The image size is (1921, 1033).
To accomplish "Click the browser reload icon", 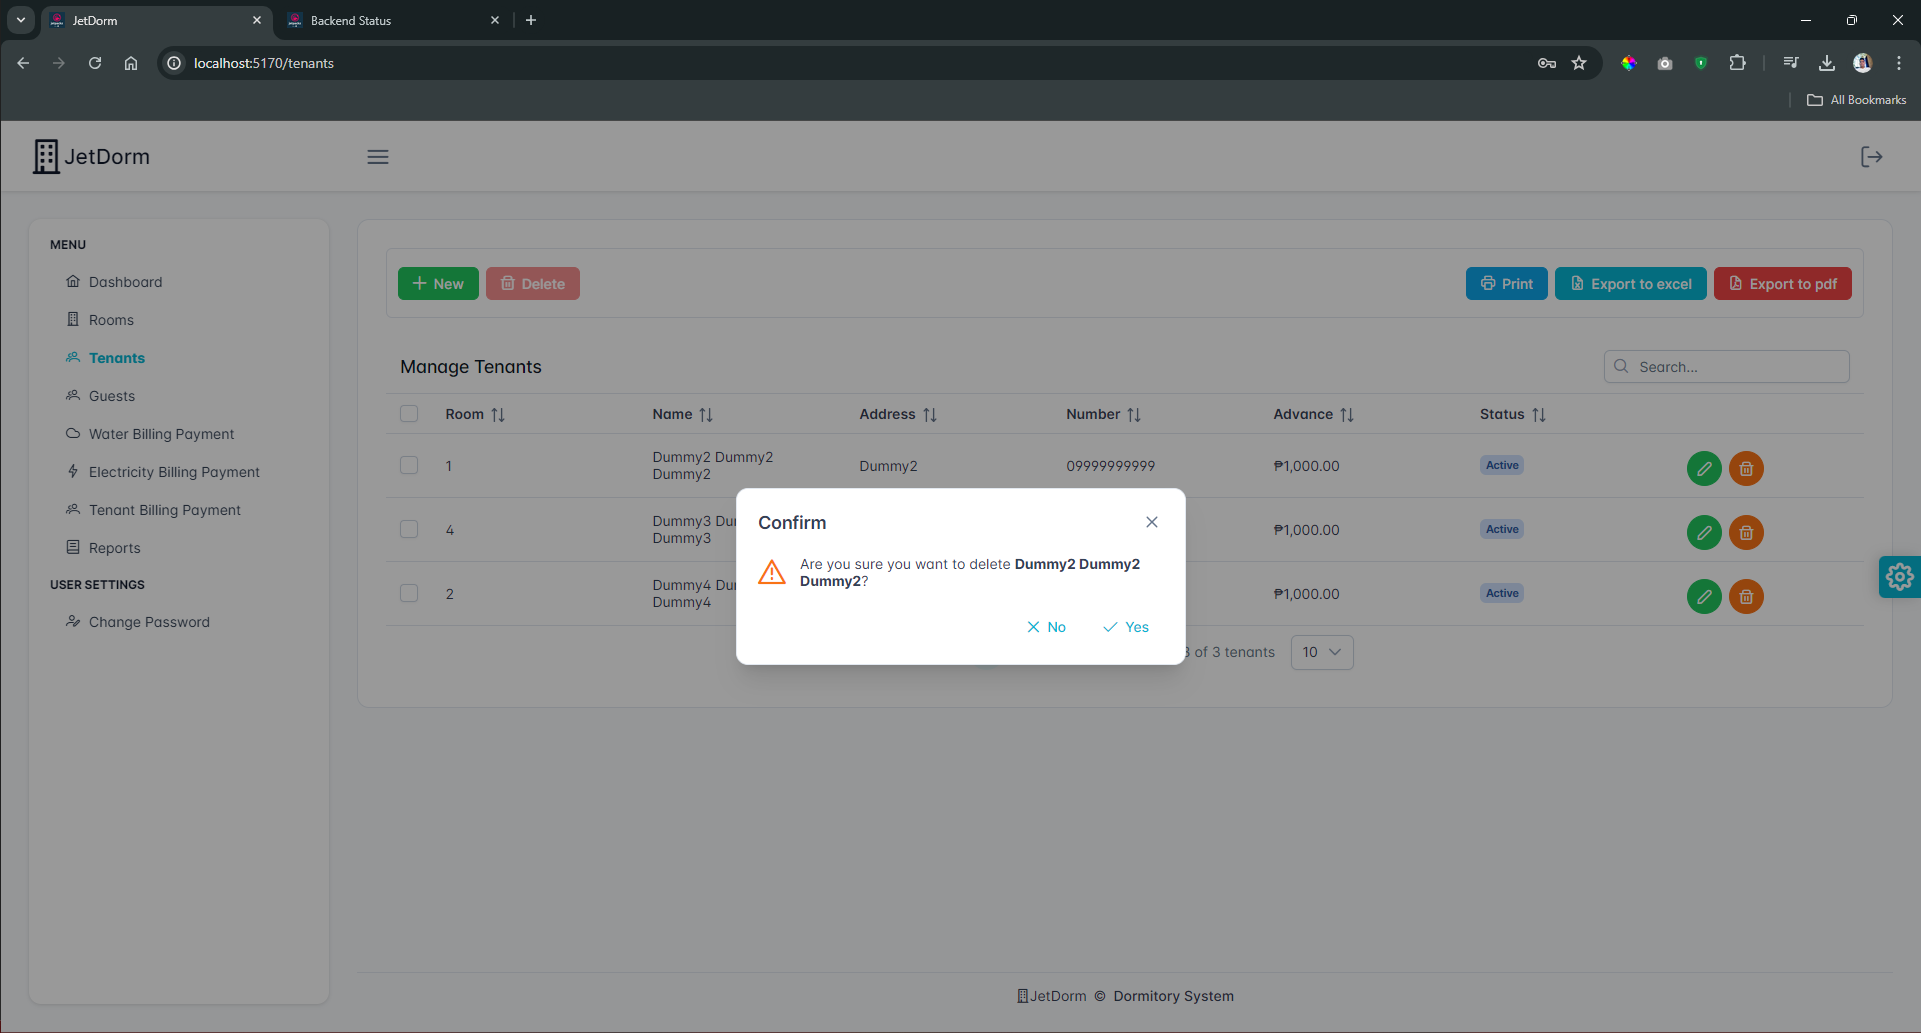I will (x=95, y=63).
